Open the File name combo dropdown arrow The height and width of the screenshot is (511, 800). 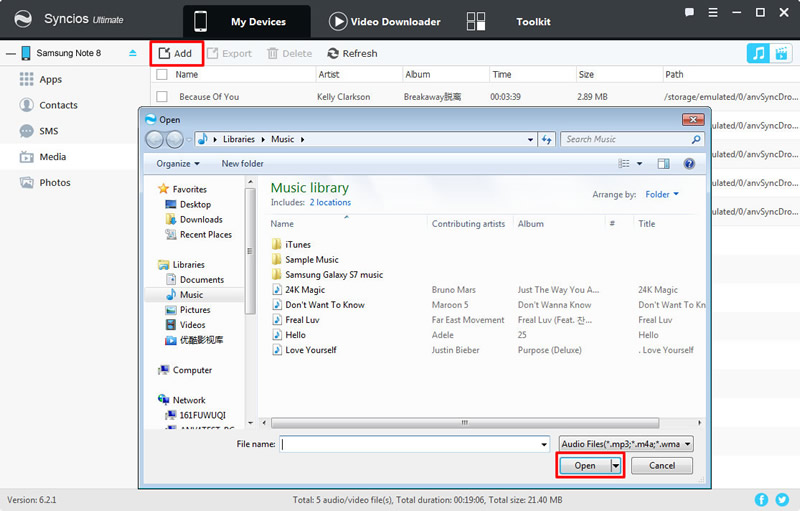click(544, 444)
